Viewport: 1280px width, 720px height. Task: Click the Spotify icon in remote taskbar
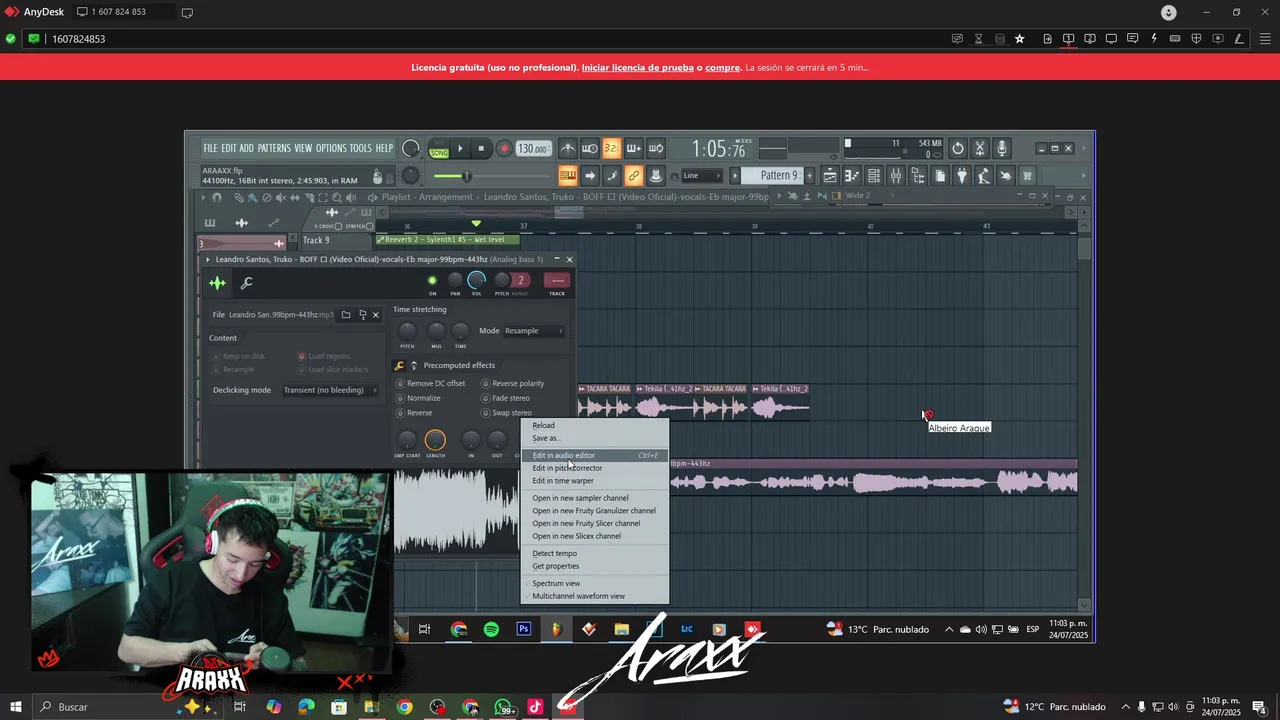click(491, 629)
